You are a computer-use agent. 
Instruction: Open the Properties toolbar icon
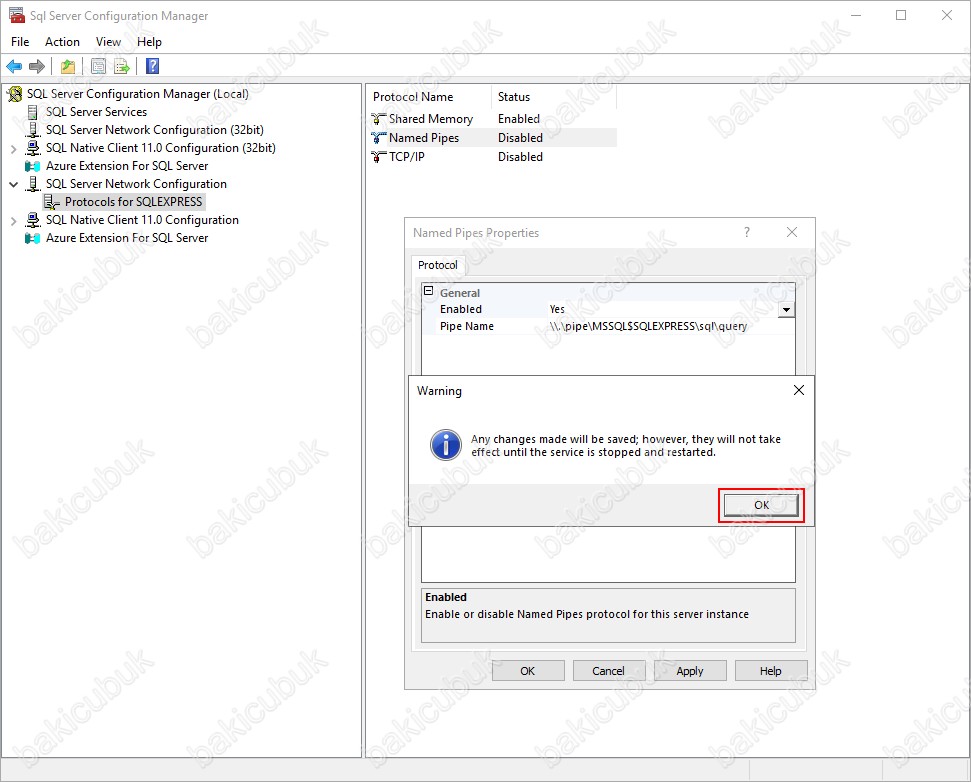click(98, 66)
